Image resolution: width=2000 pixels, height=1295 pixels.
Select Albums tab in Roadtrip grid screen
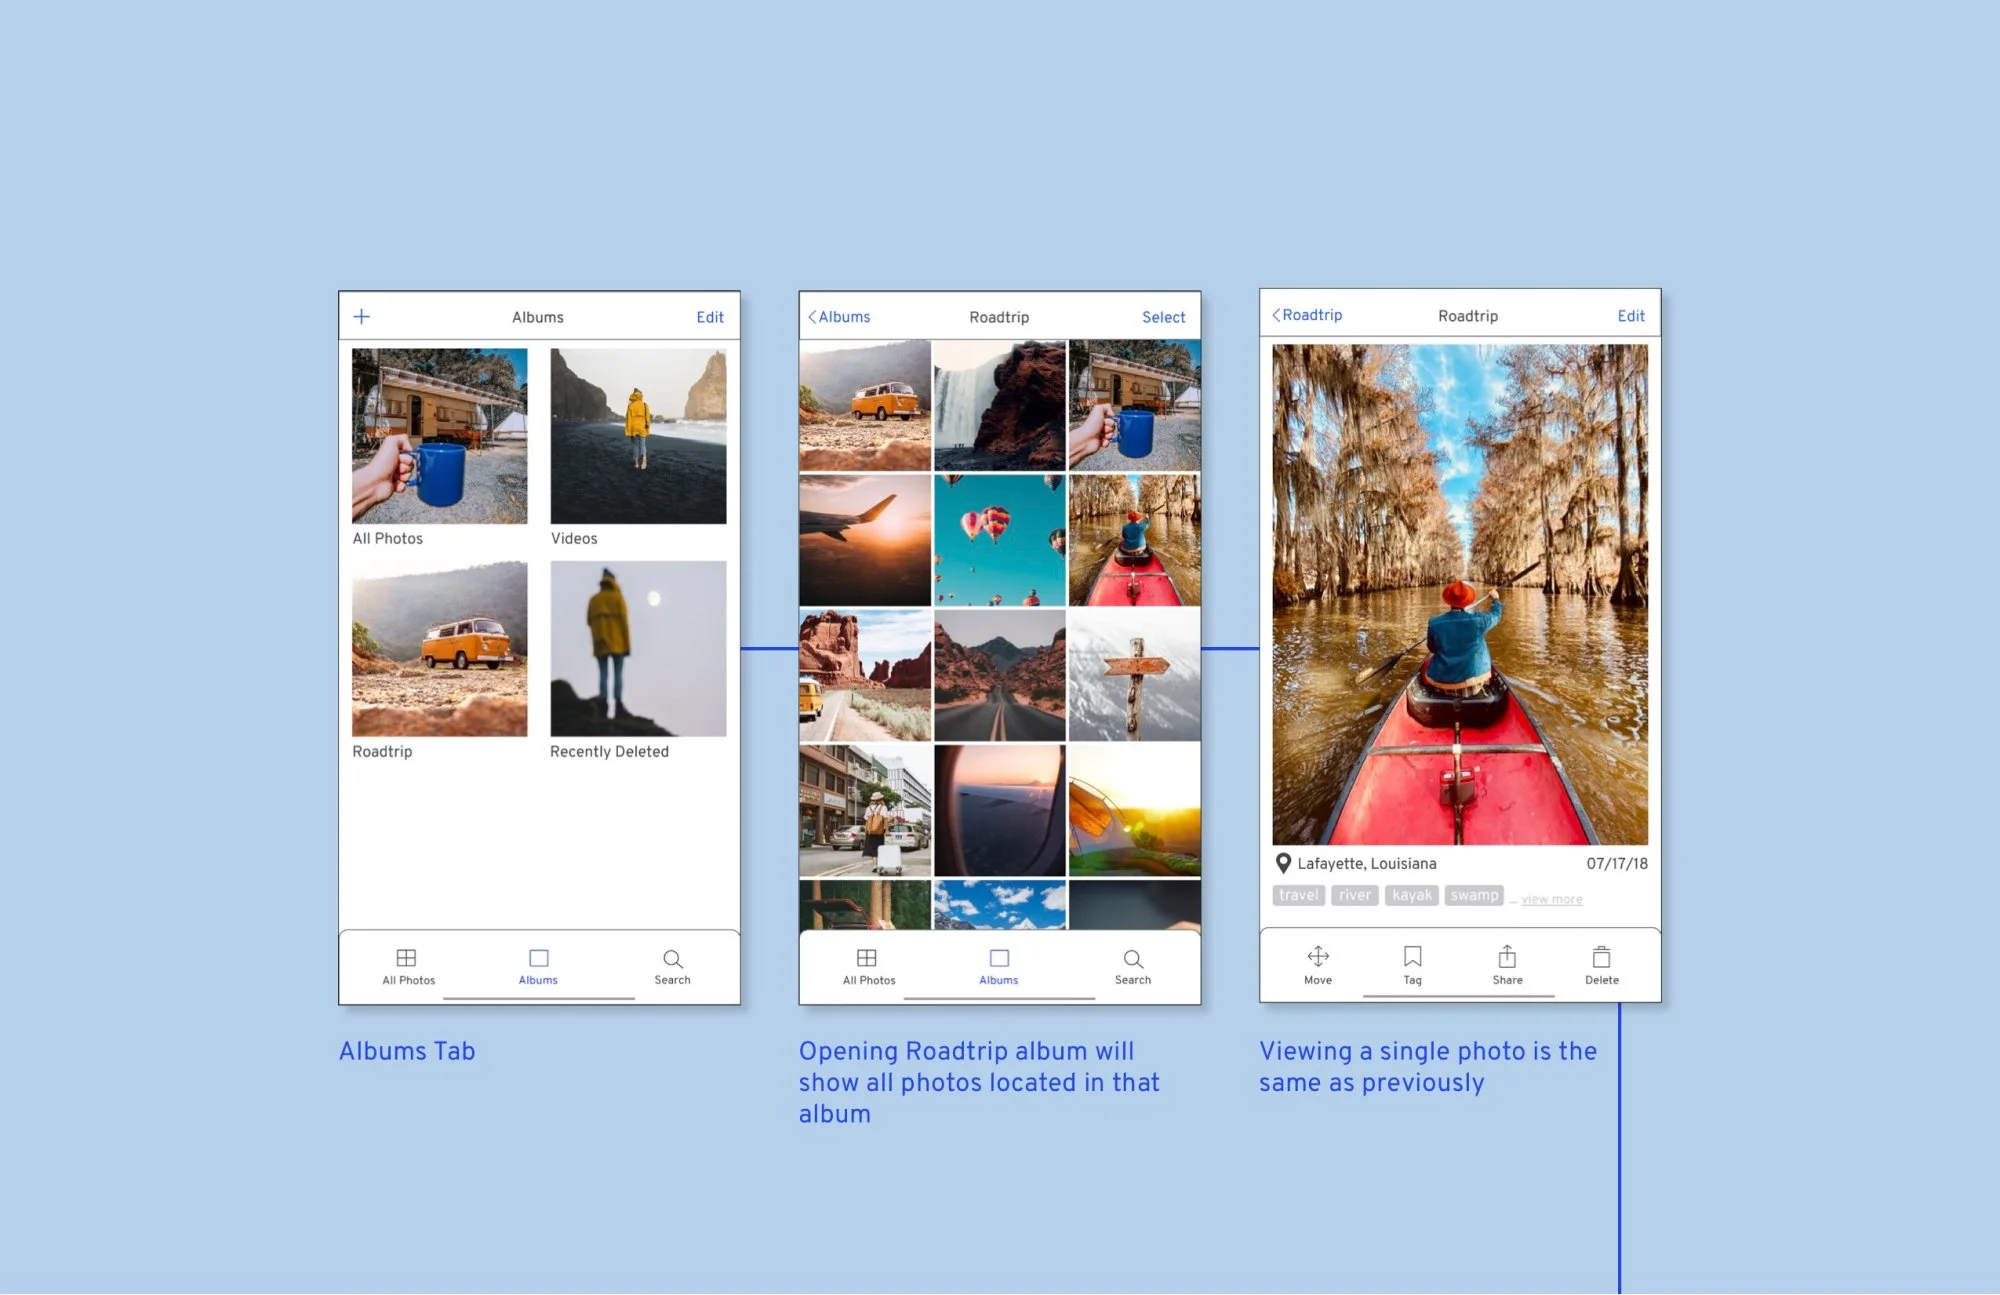click(998, 967)
